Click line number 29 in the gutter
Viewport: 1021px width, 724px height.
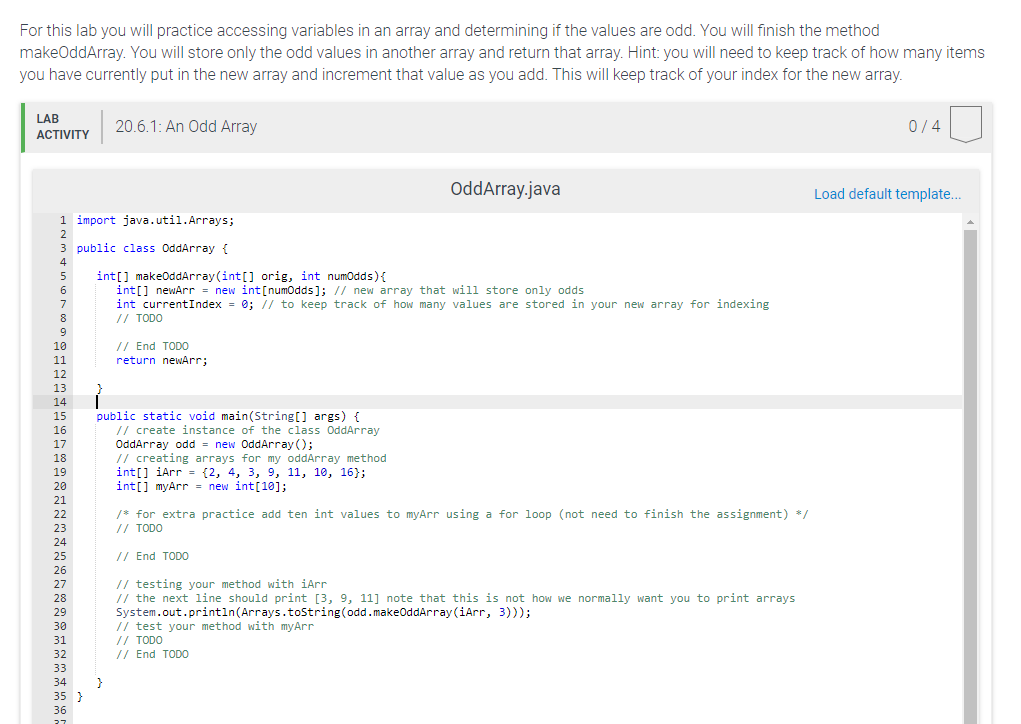(60, 612)
